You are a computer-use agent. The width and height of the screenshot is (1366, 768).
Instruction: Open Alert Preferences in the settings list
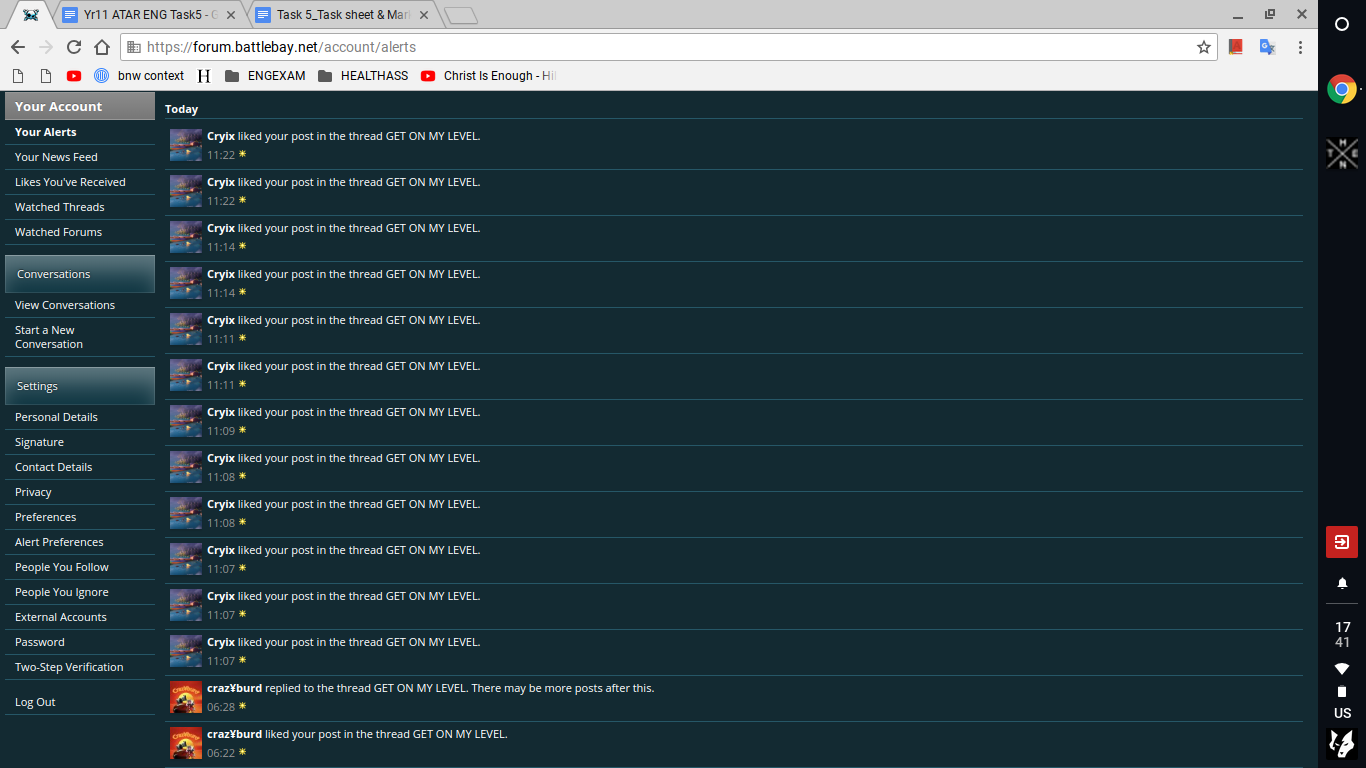click(59, 542)
